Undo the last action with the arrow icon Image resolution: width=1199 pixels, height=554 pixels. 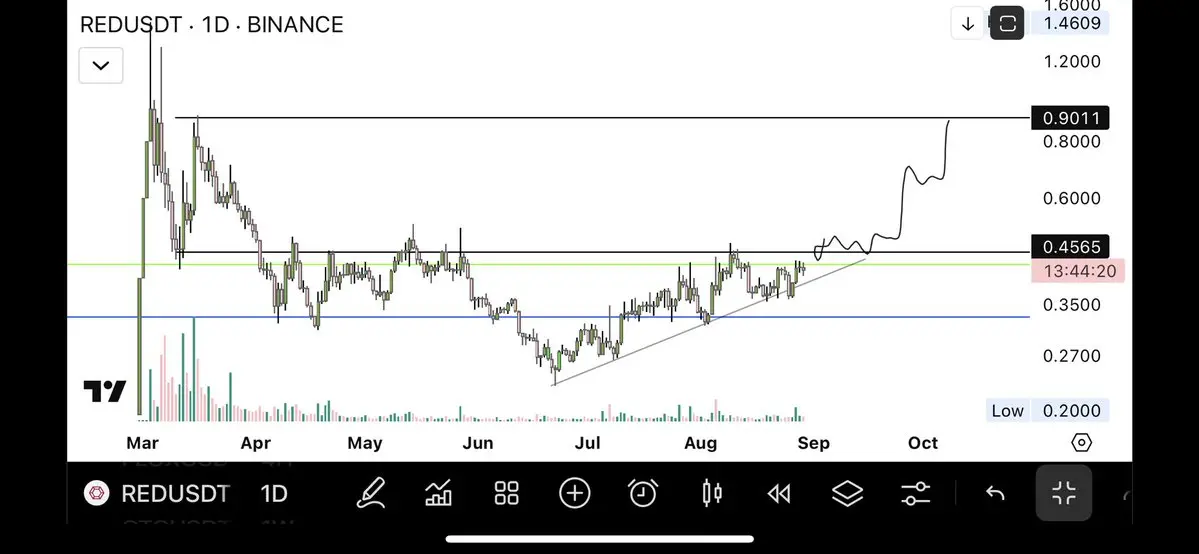click(995, 494)
